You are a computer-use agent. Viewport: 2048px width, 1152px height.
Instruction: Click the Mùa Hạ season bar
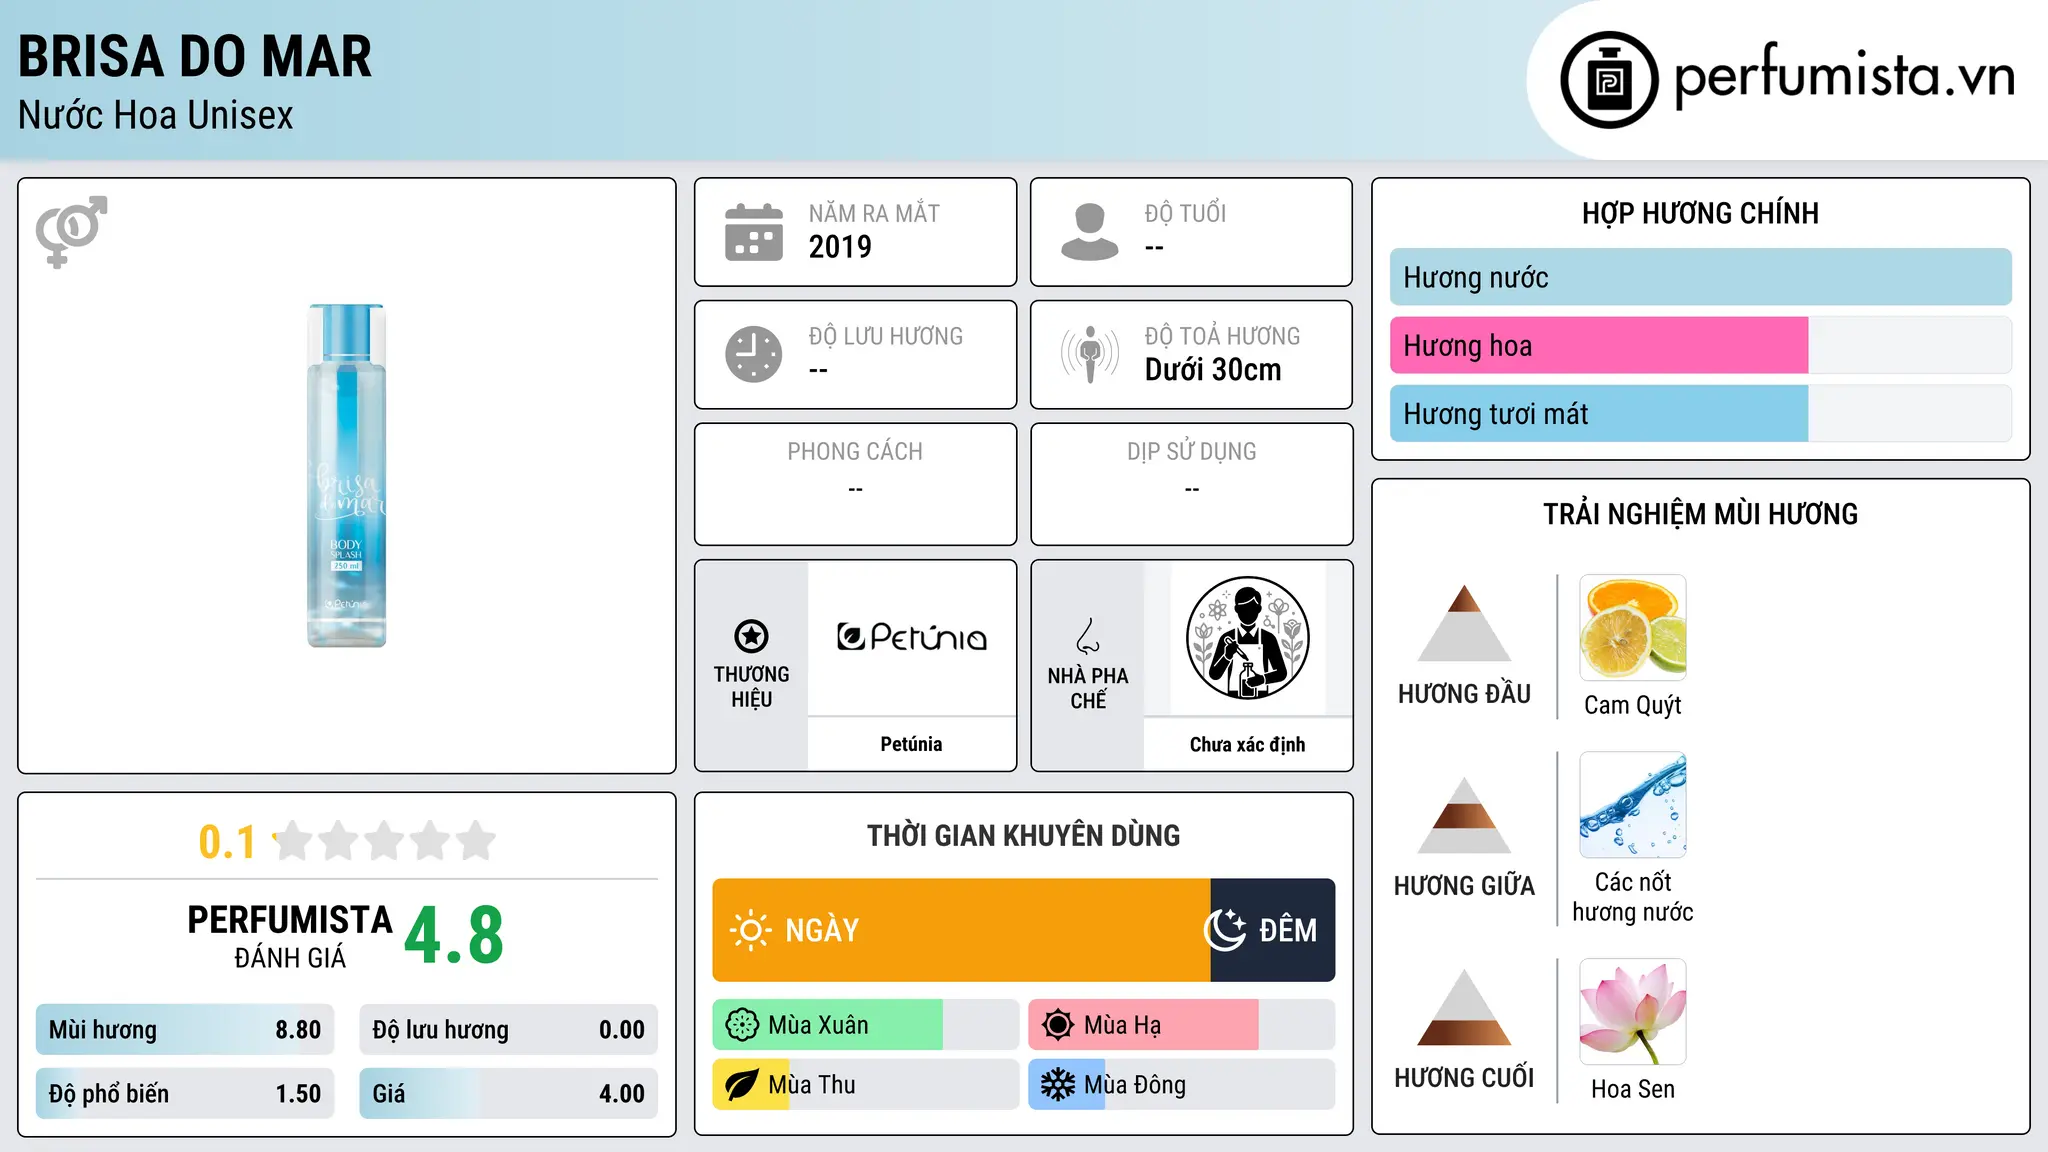click(1182, 1025)
